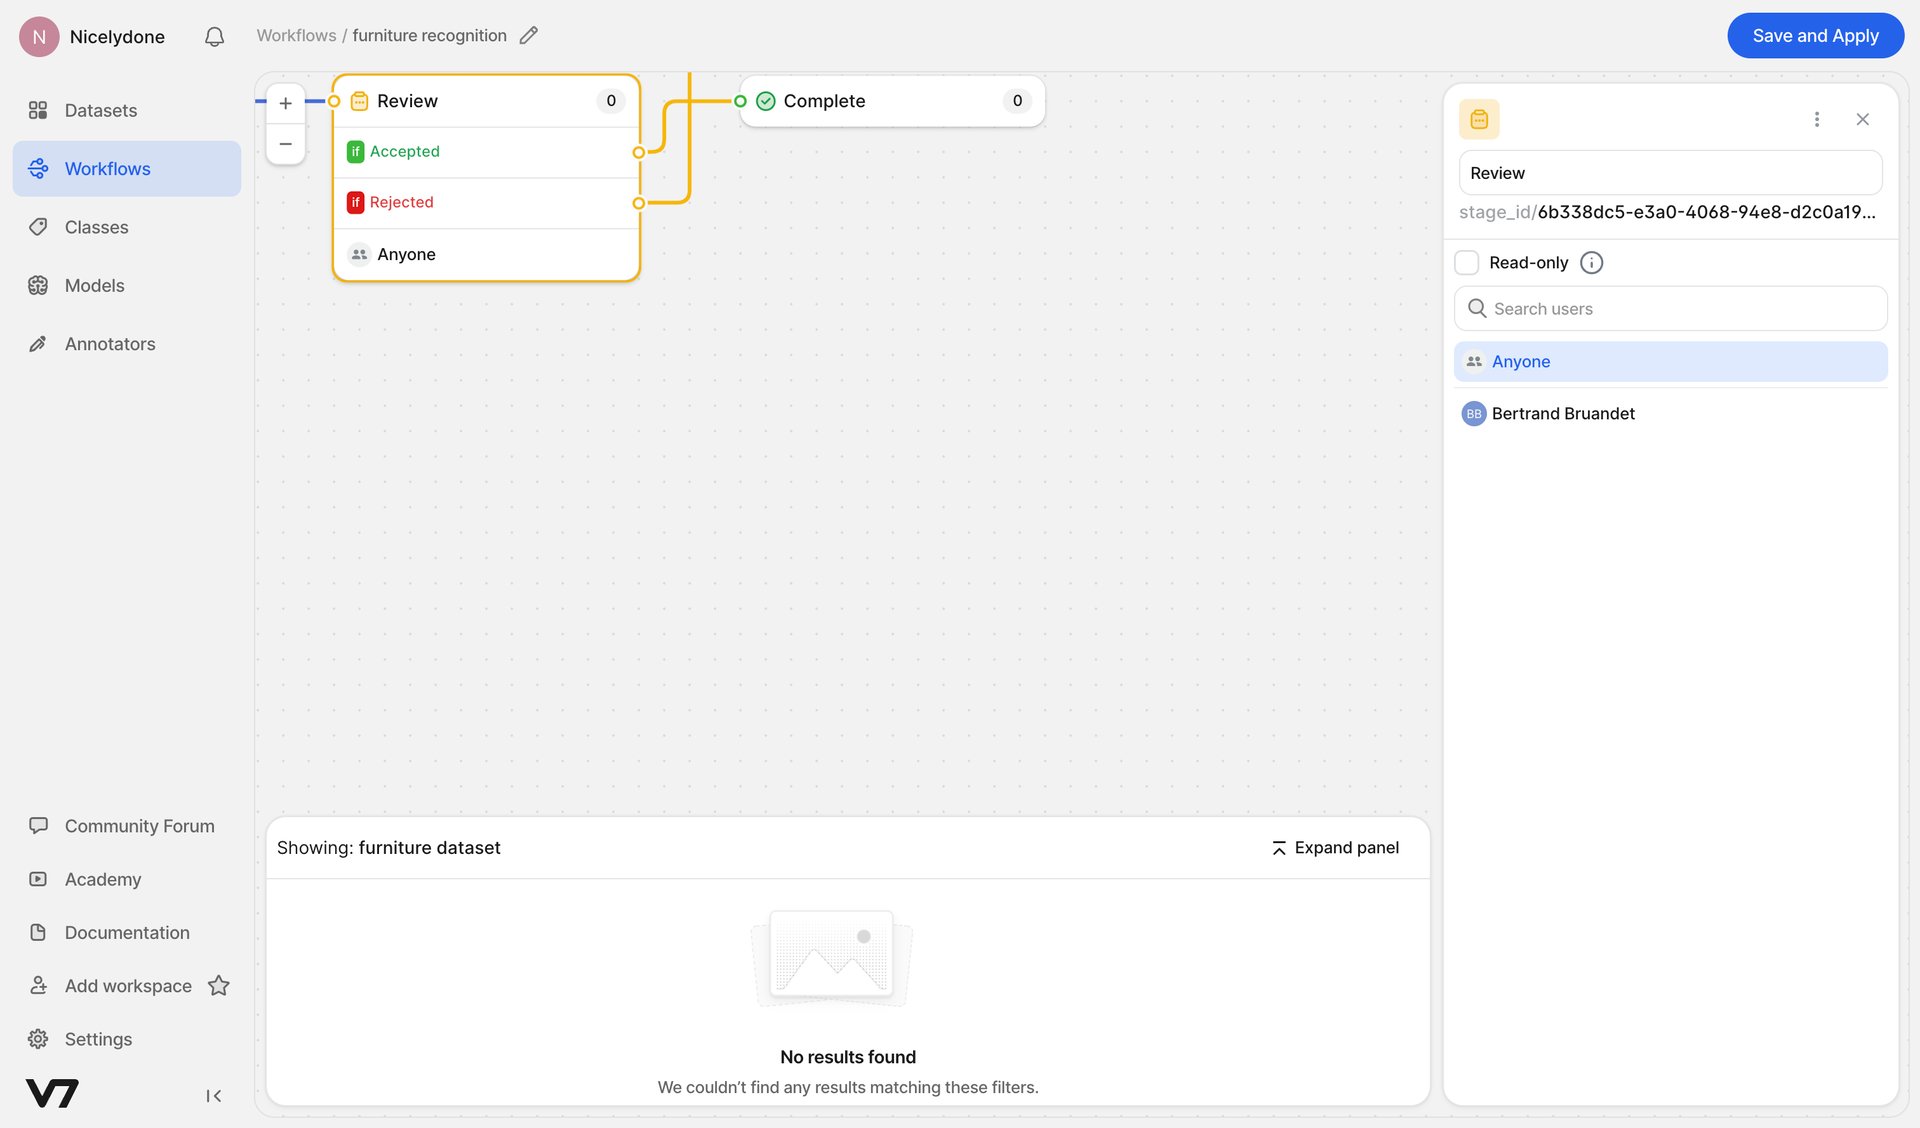Viewport: 1920px width, 1128px height.
Task: Click the green checkmark icon on Complete stage
Action: (x=765, y=101)
